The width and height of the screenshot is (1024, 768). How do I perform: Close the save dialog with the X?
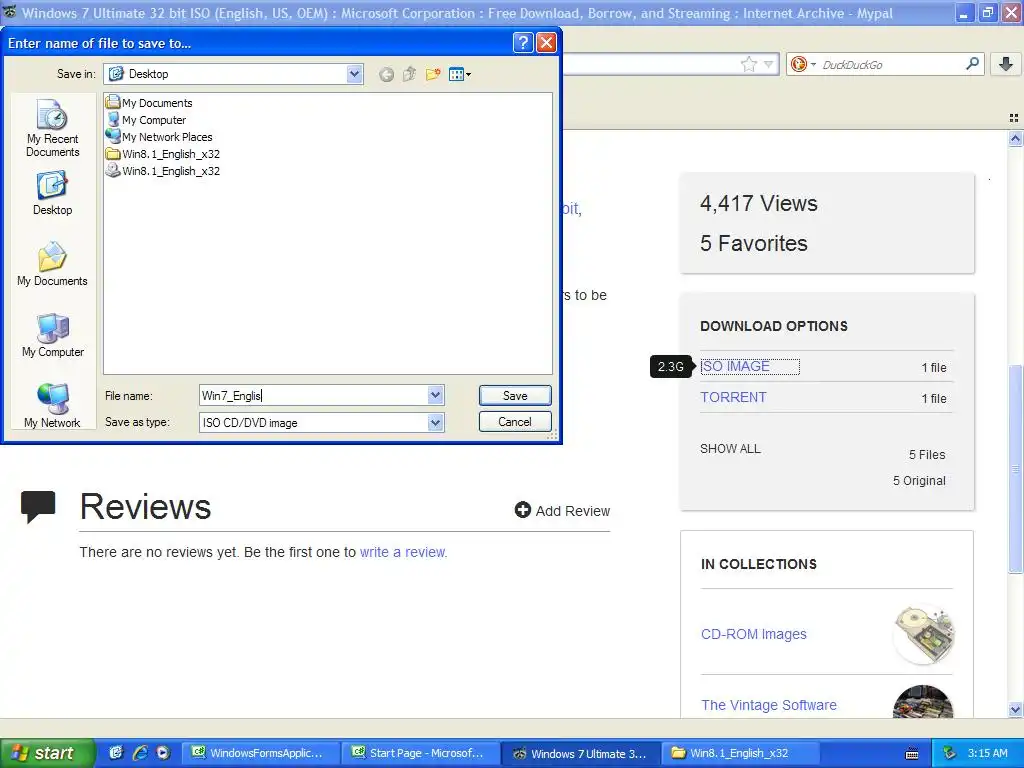(x=546, y=42)
